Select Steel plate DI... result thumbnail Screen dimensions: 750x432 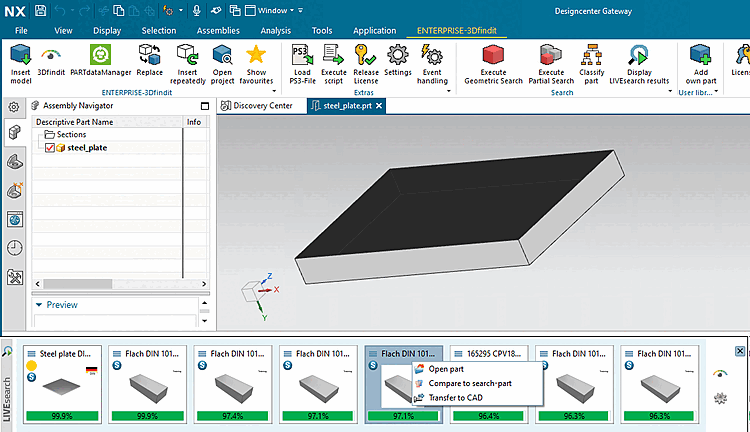coord(62,384)
